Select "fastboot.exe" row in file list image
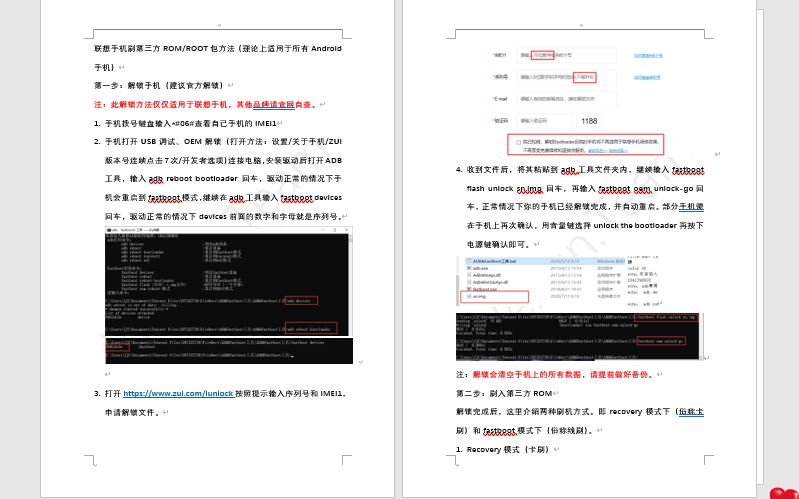 (x=545, y=289)
